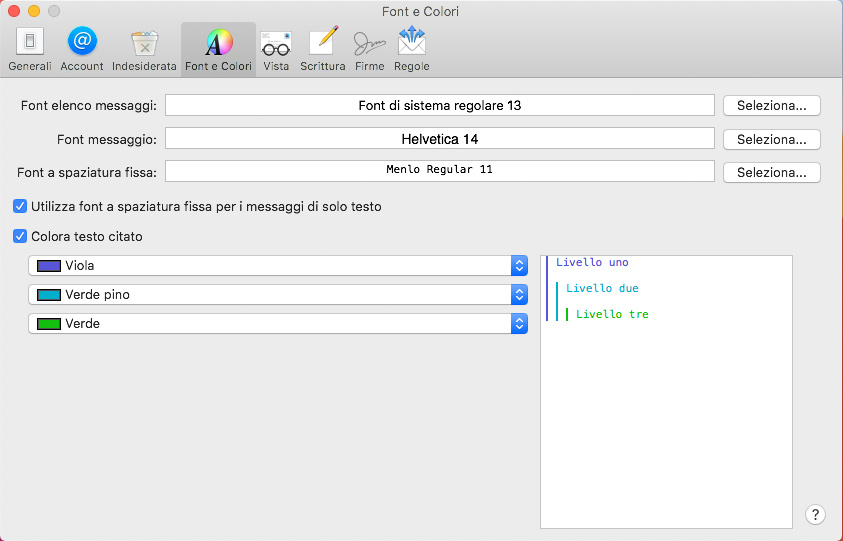
Task: Open the Viola color dropdown
Action: (278, 266)
